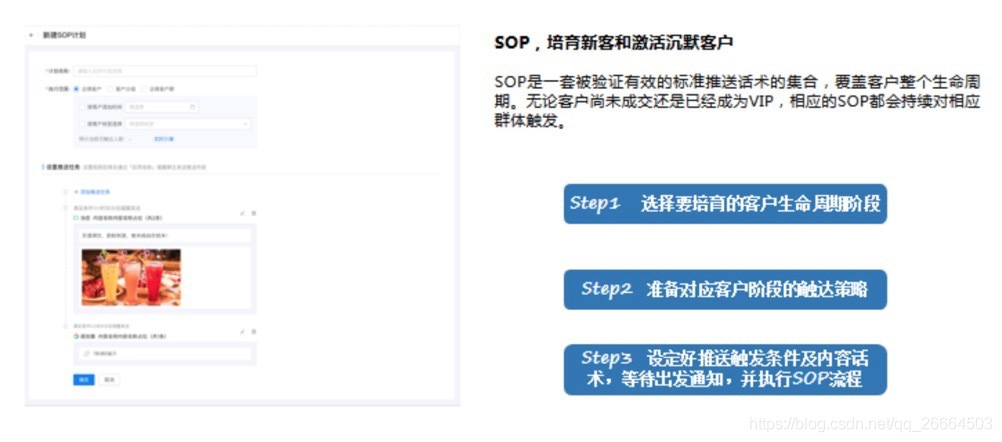The image size is (1002, 442).
Task: Focus the 计划名称 input field
Action: point(166,71)
